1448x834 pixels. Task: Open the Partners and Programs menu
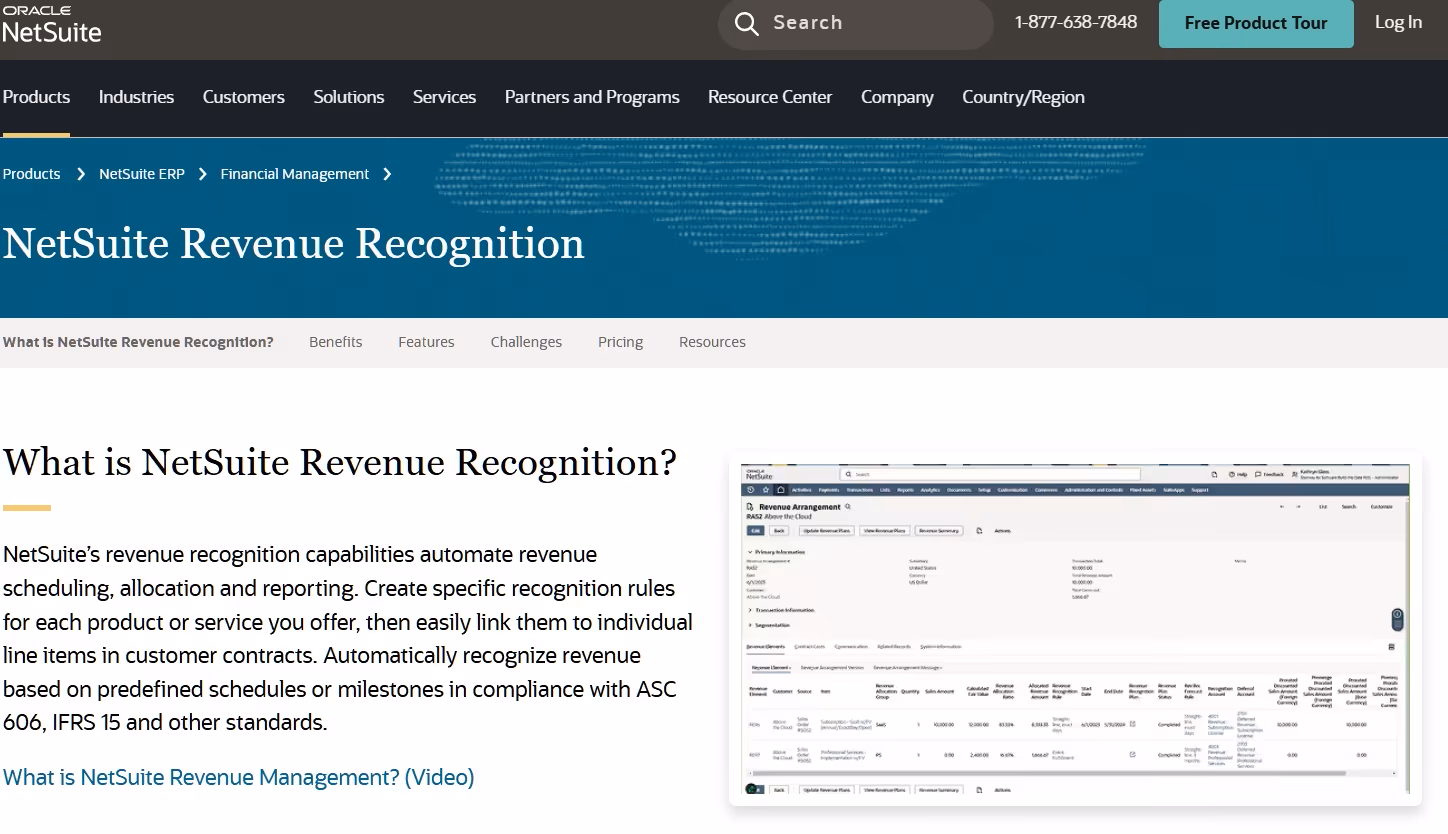tap(592, 97)
